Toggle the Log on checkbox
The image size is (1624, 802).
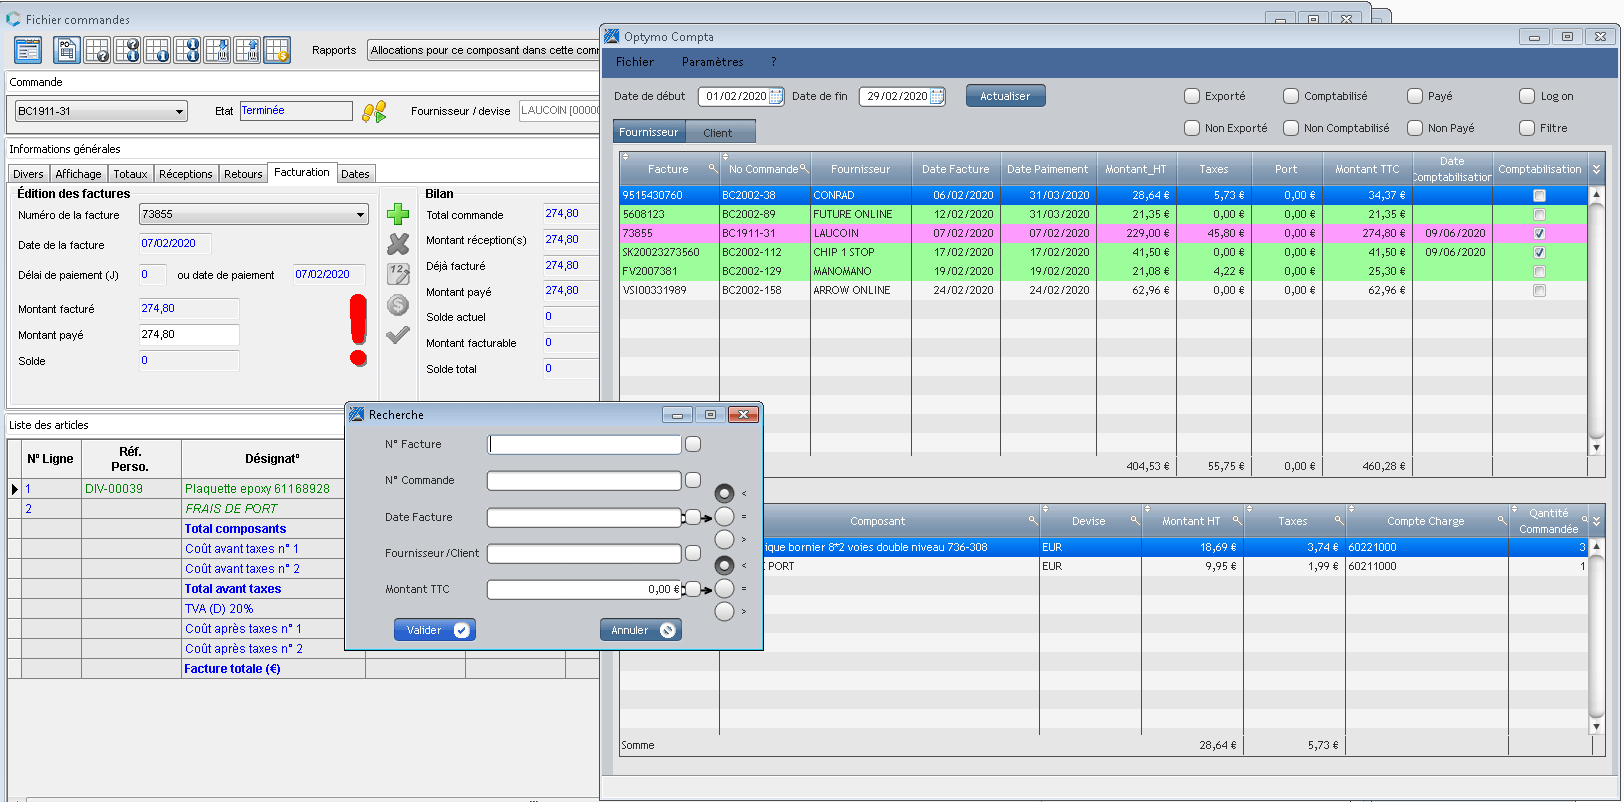coord(1527,96)
